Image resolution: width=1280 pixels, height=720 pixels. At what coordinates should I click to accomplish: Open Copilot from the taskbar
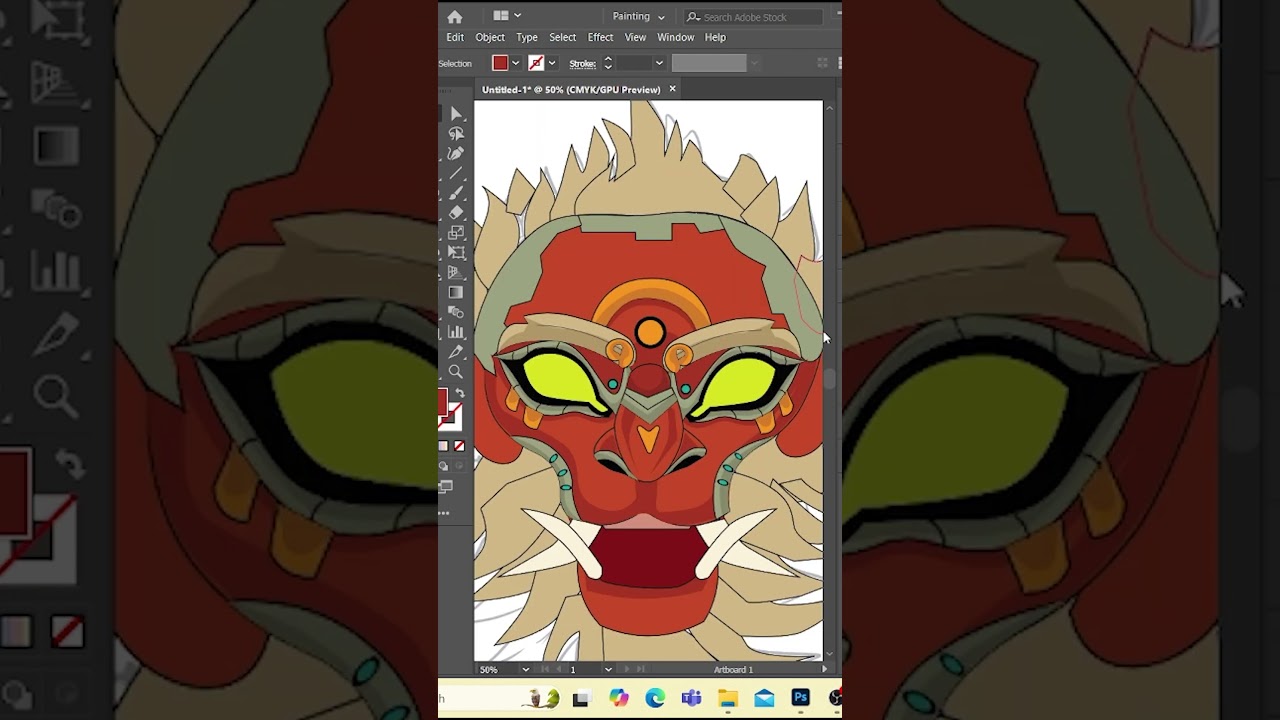pos(619,698)
